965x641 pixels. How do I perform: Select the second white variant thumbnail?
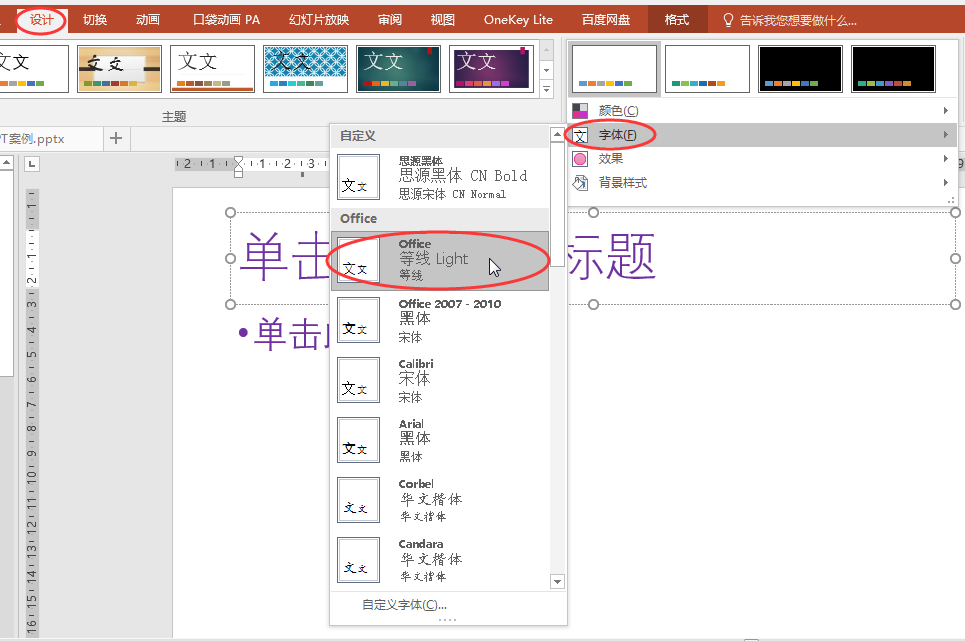click(707, 69)
